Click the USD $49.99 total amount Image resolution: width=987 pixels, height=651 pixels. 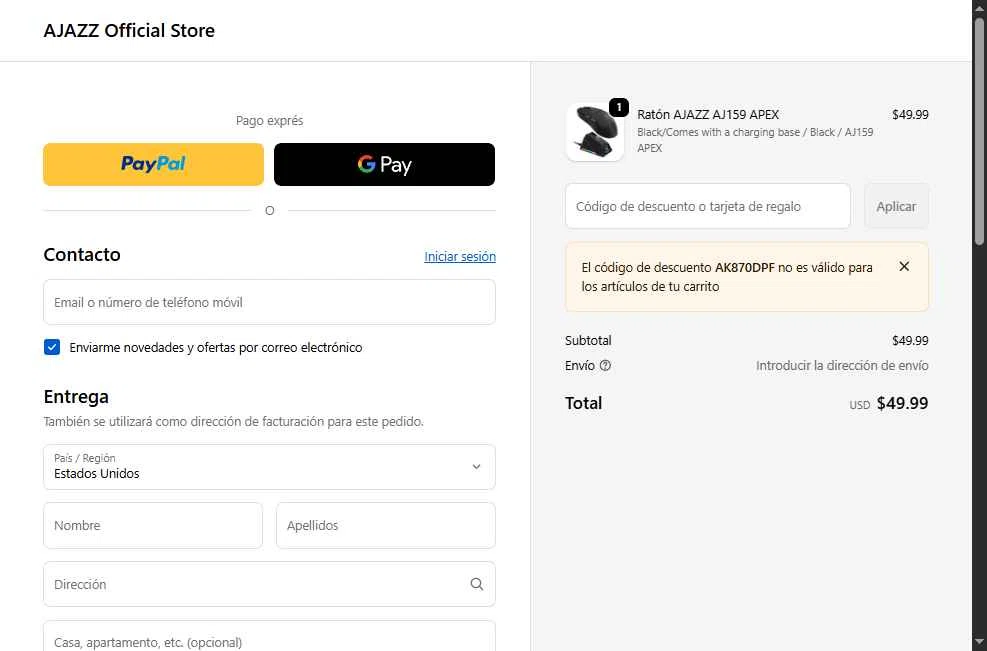coord(888,404)
